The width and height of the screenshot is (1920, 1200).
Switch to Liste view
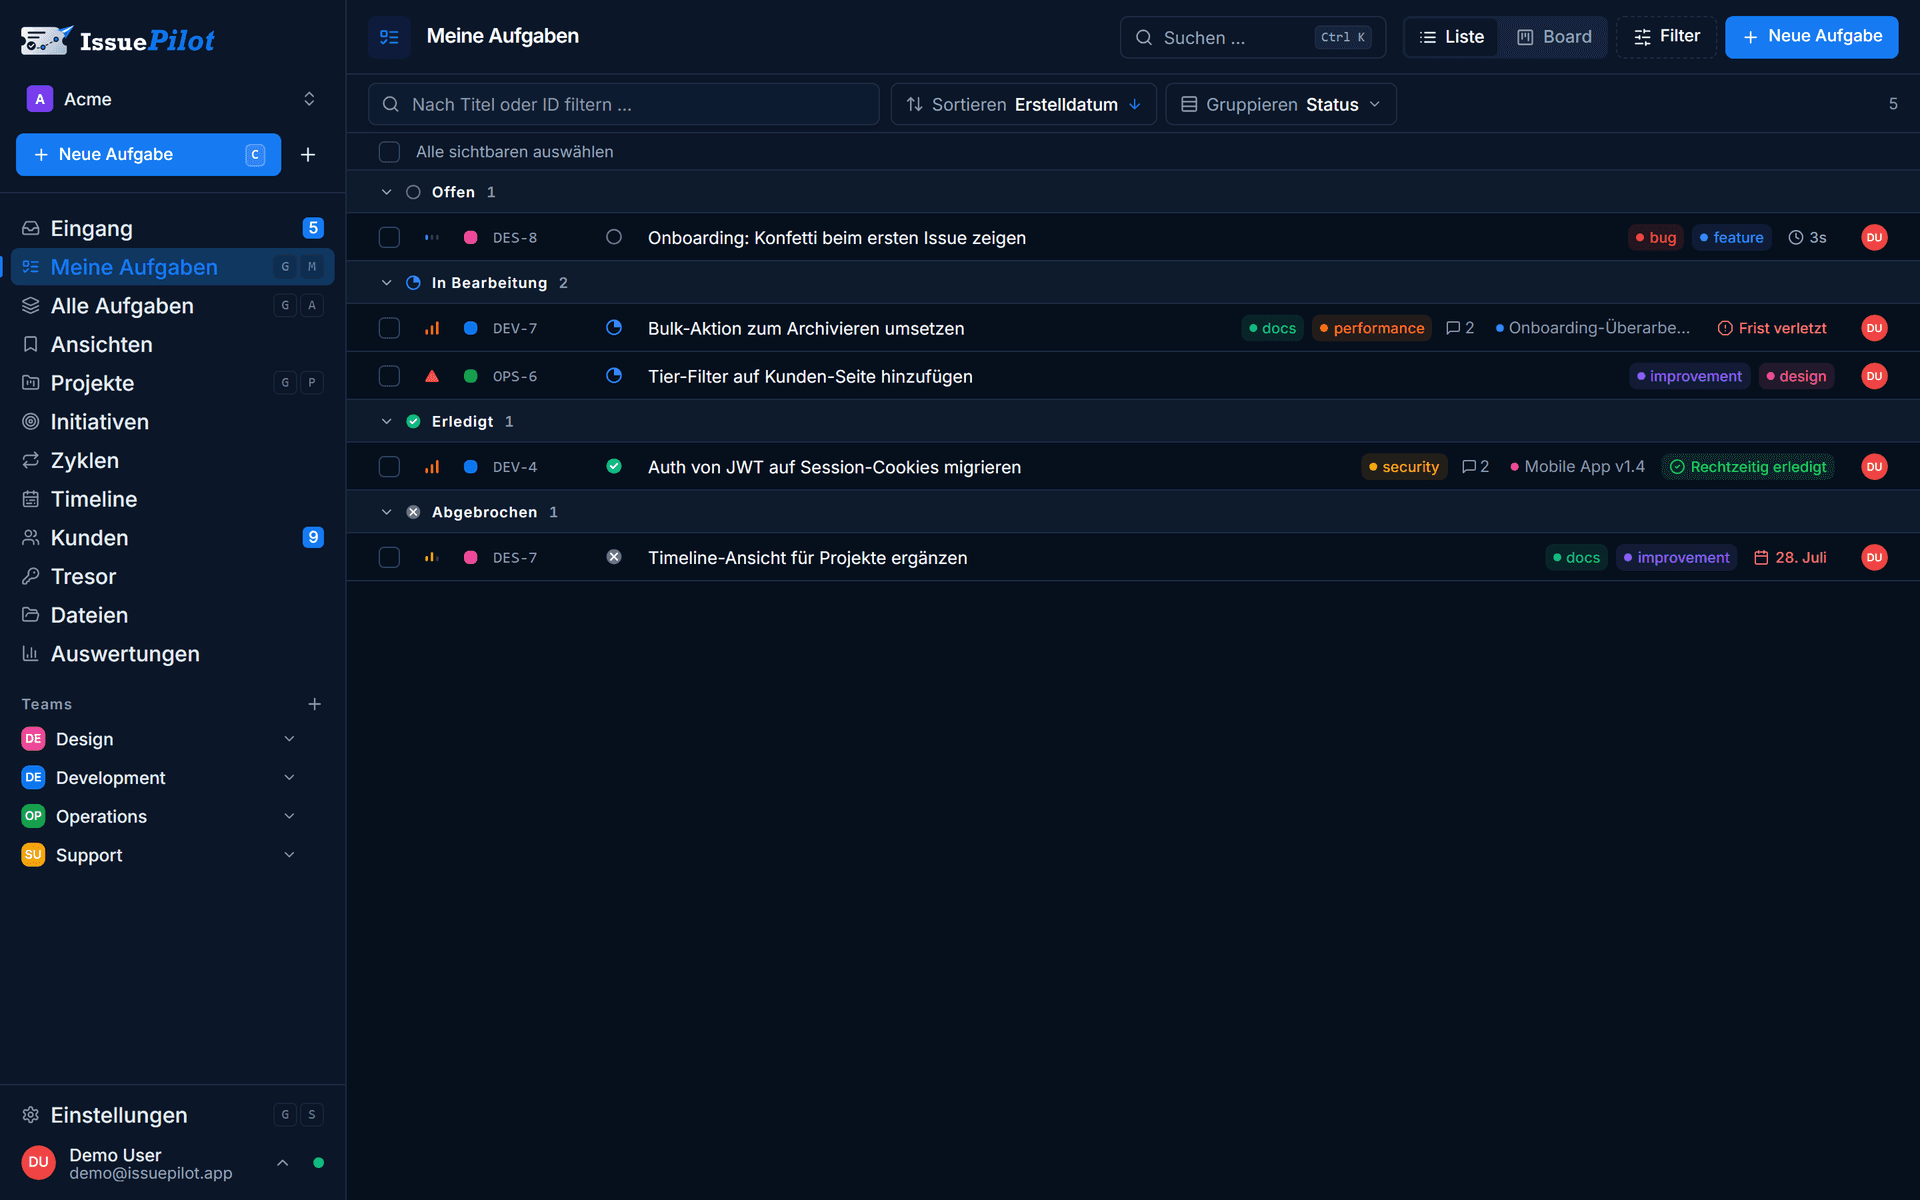[1451, 37]
